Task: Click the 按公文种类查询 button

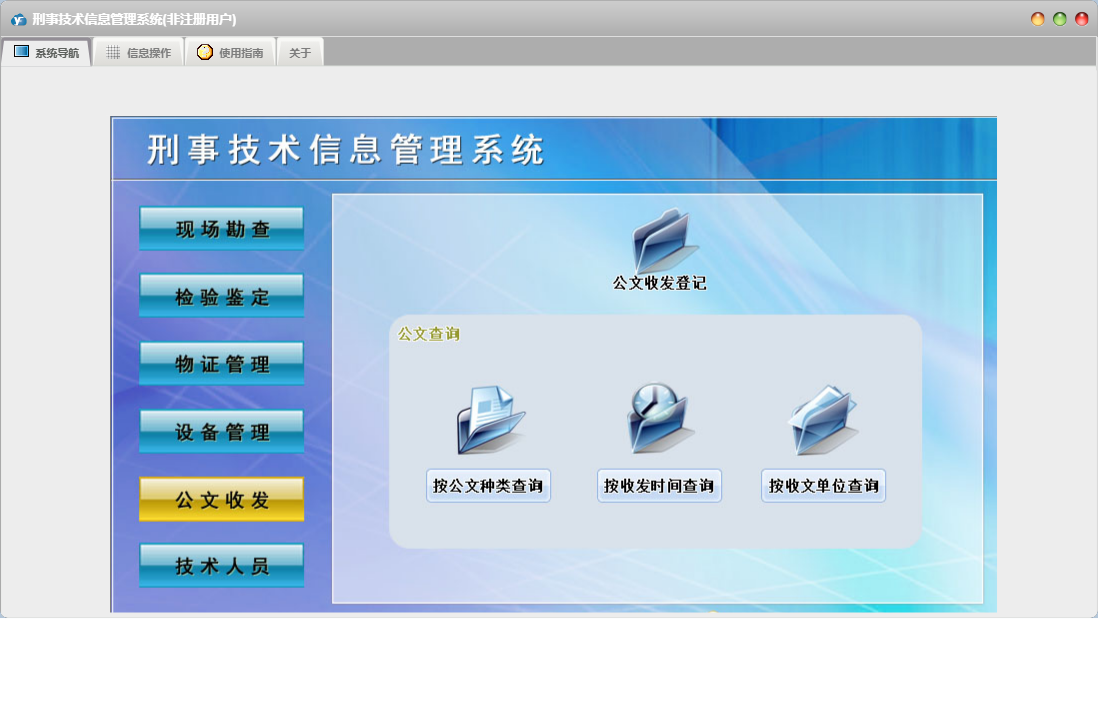Action: coord(488,486)
